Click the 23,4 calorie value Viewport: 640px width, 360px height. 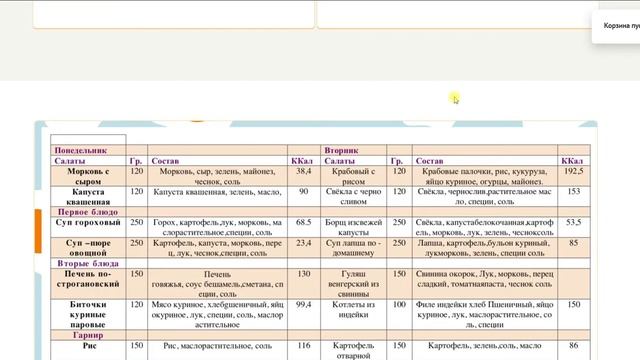coord(304,243)
